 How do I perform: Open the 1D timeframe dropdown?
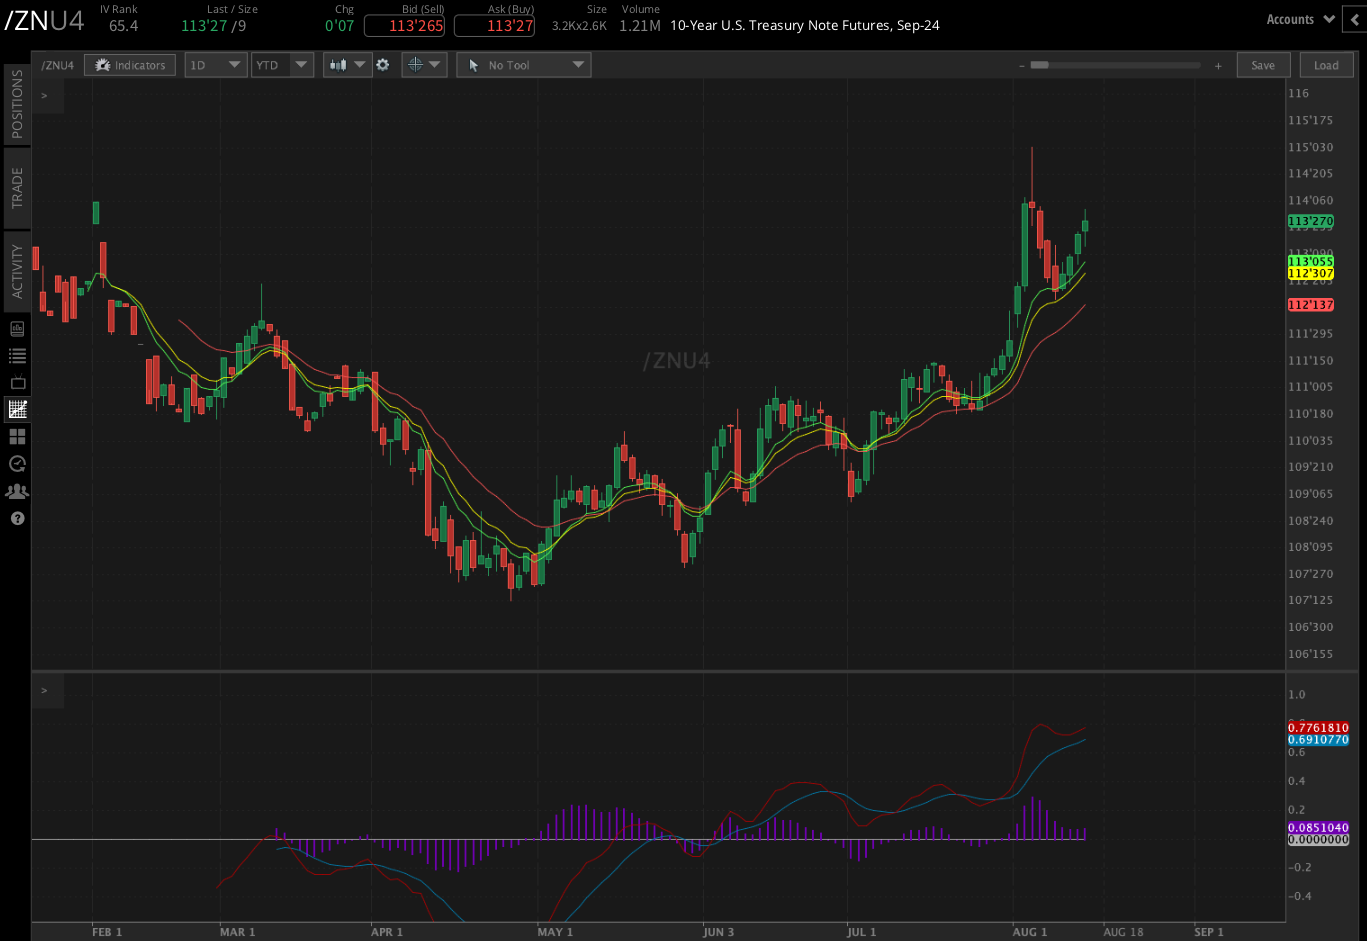215,64
